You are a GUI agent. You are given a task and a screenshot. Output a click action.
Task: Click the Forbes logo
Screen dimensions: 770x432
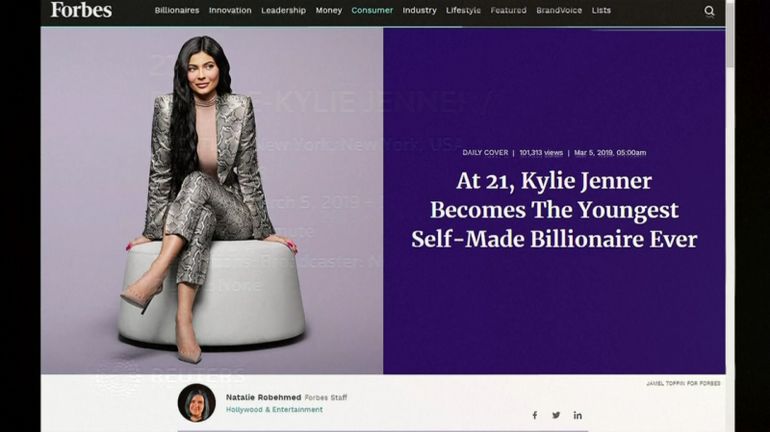pyautogui.click(x=81, y=10)
